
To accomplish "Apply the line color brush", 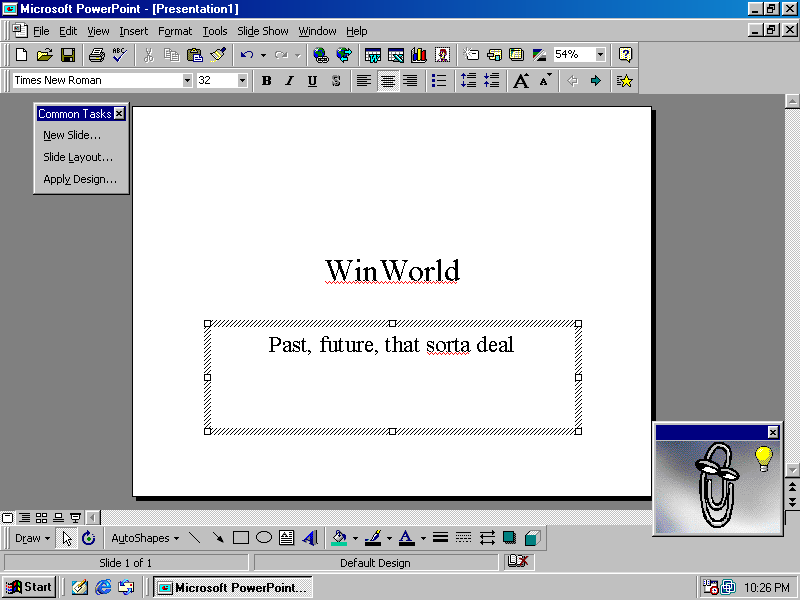I will [x=373, y=538].
